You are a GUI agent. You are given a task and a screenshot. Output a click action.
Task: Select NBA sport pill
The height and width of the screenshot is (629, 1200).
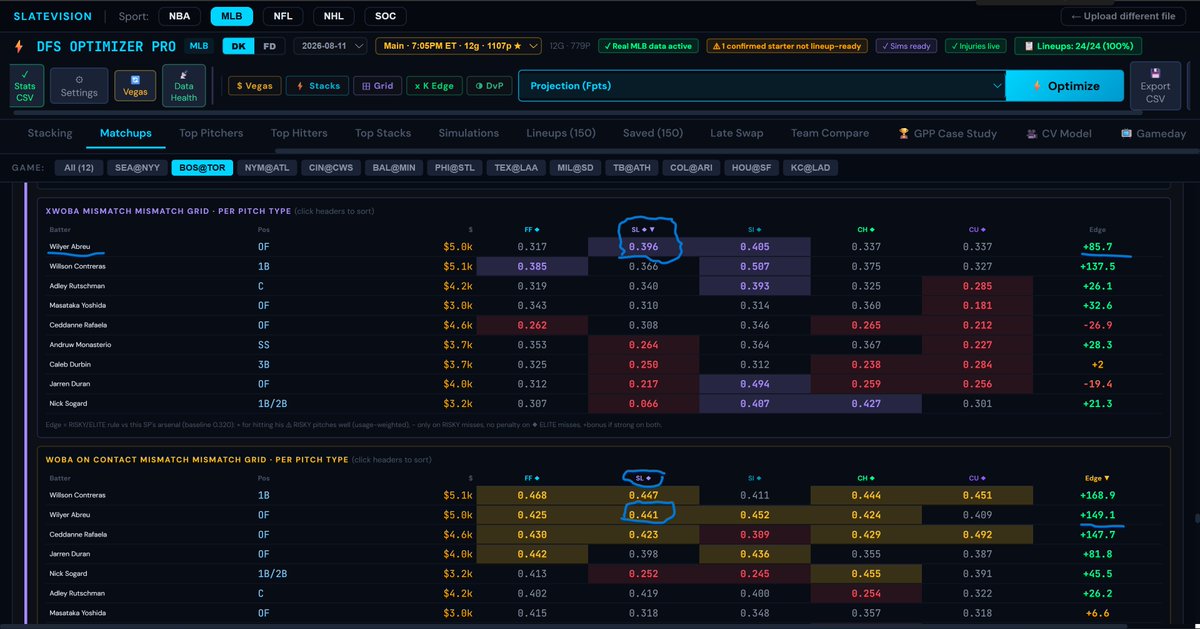click(180, 16)
